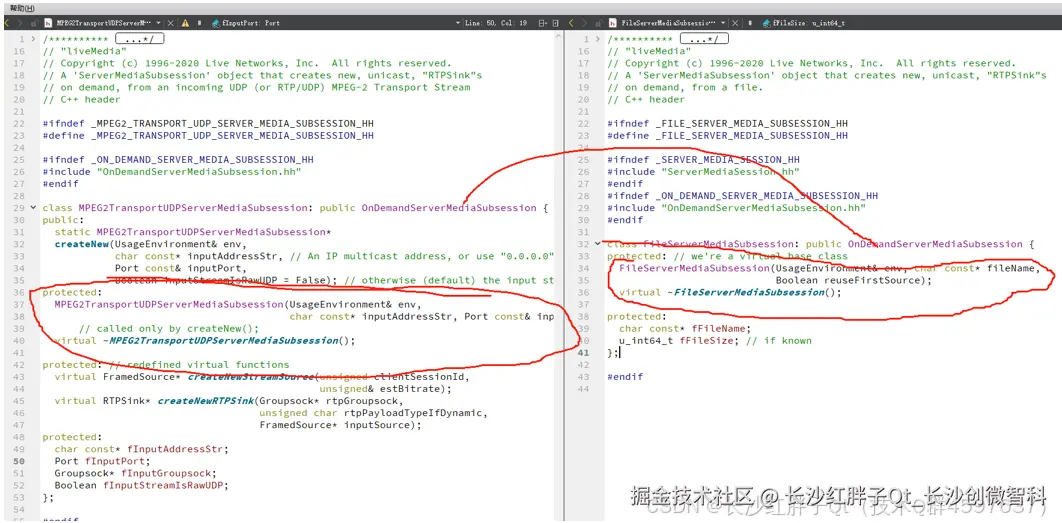Click "FramedSource* inputSource);" at line 47
The image size is (1062, 523).
(x=340, y=425)
